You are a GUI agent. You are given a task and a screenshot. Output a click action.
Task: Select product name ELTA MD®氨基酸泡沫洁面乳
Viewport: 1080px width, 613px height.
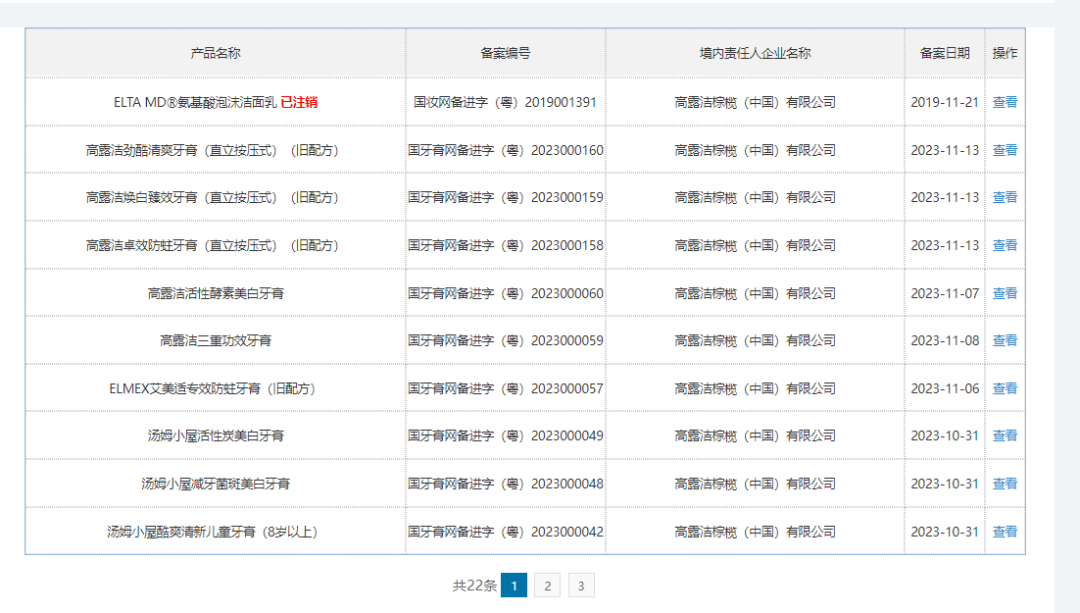[195, 102]
